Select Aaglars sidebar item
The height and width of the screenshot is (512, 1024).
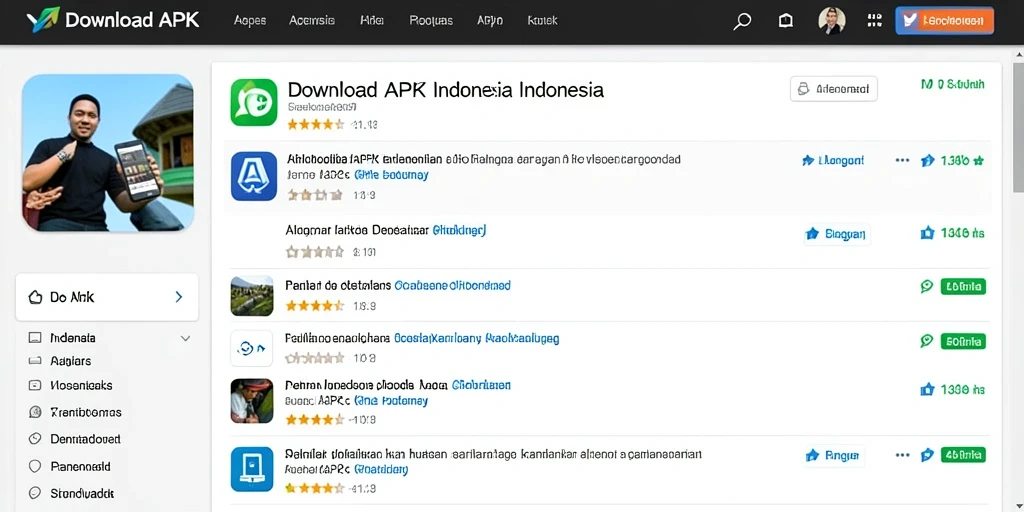[x=71, y=360]
